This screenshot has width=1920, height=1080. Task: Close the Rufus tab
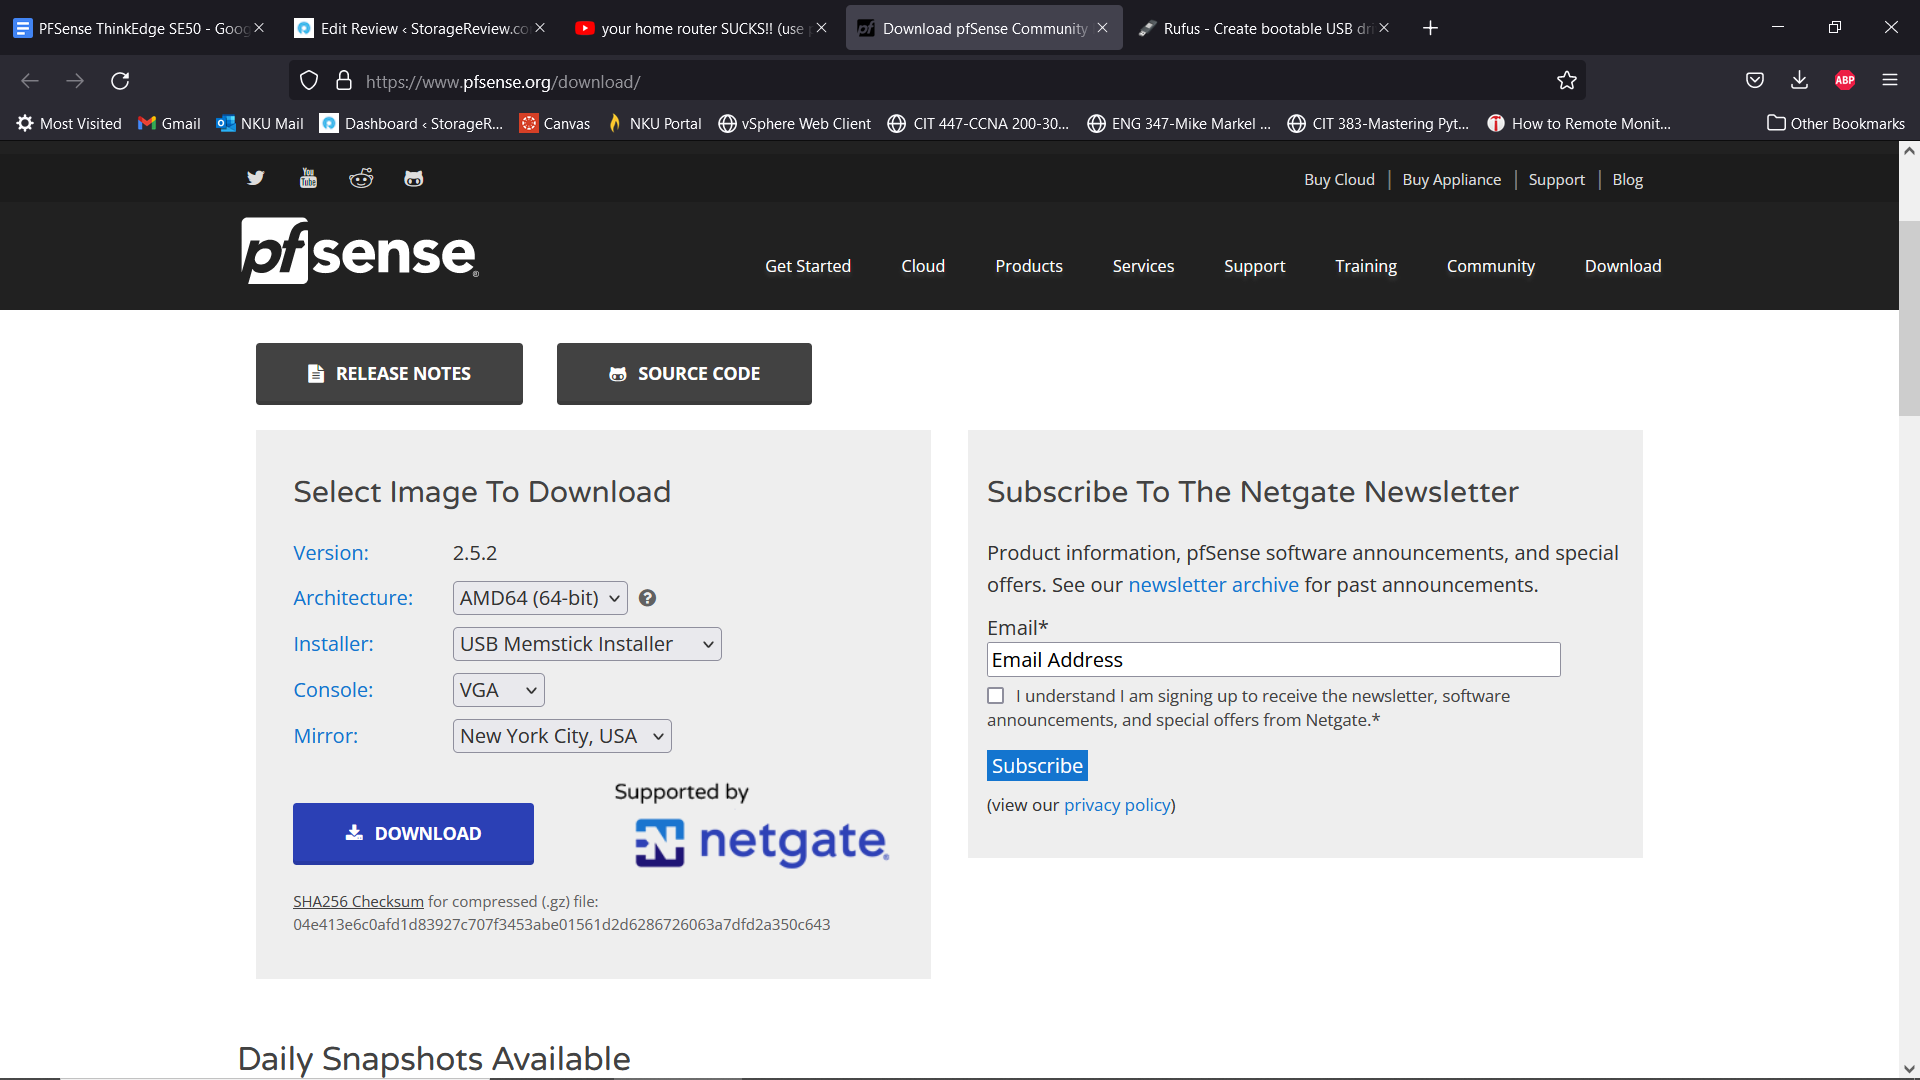tap(1384, 28)
